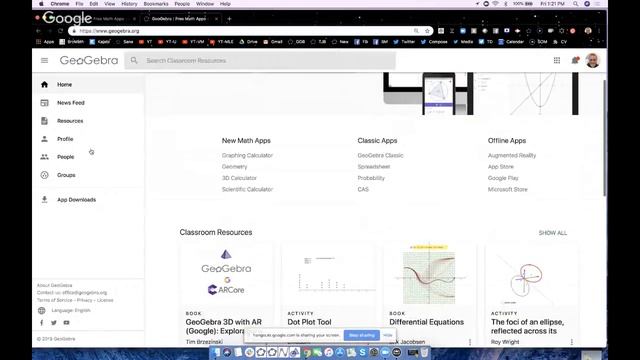Click the App Downloads arrow icon
This screenshot has width=640, height=360.
point(44,200)
